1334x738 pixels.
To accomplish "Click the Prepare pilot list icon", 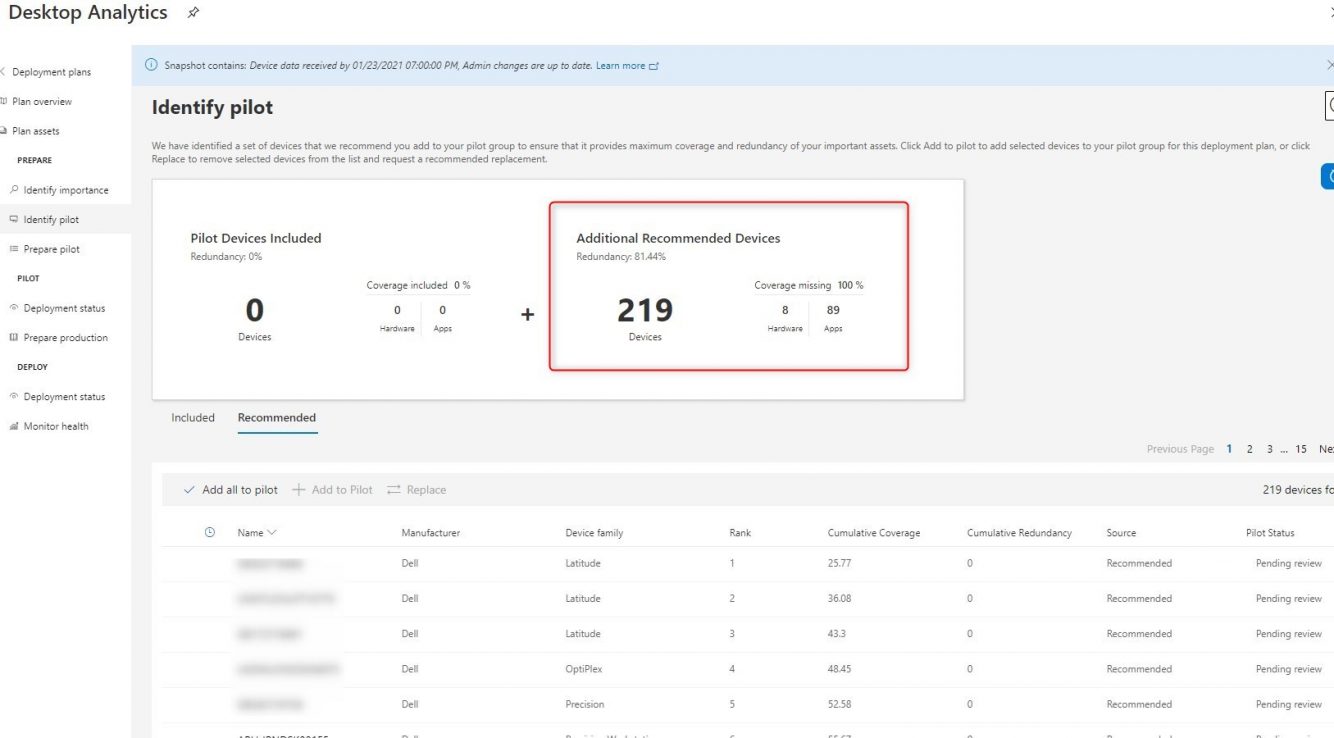I will 13,248.
